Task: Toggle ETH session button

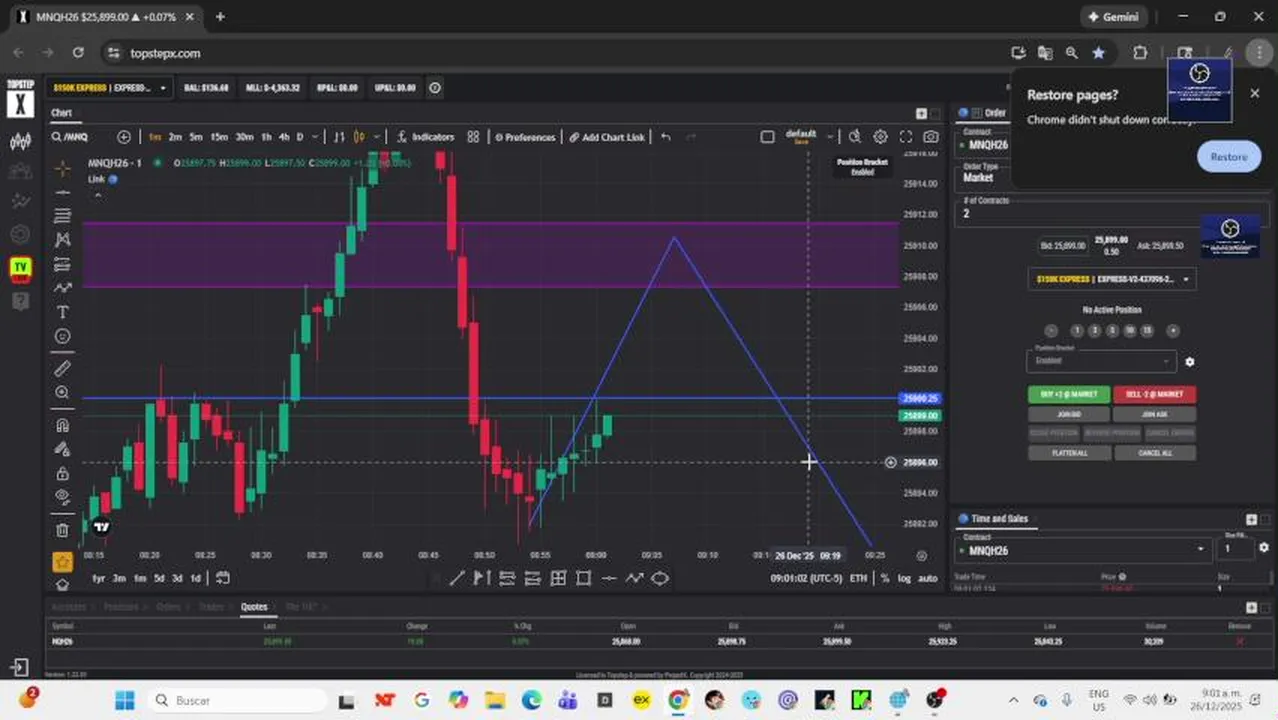Action: (x=858, y=578)
